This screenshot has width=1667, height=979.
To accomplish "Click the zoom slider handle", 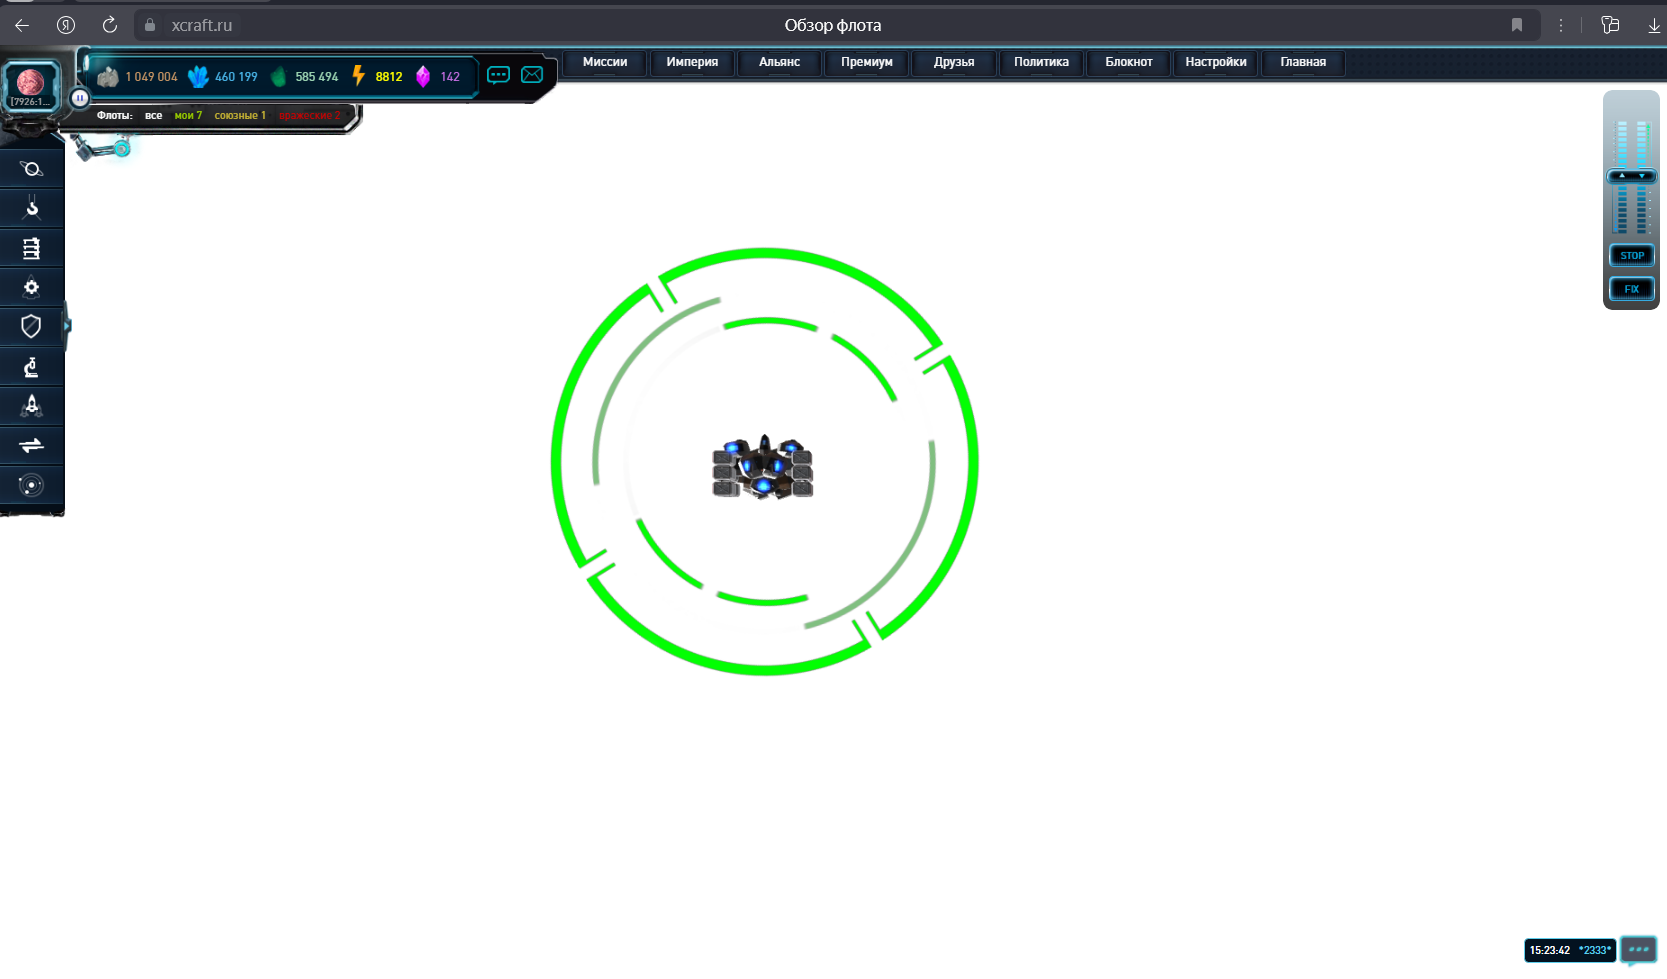I will click(1631, 176).
